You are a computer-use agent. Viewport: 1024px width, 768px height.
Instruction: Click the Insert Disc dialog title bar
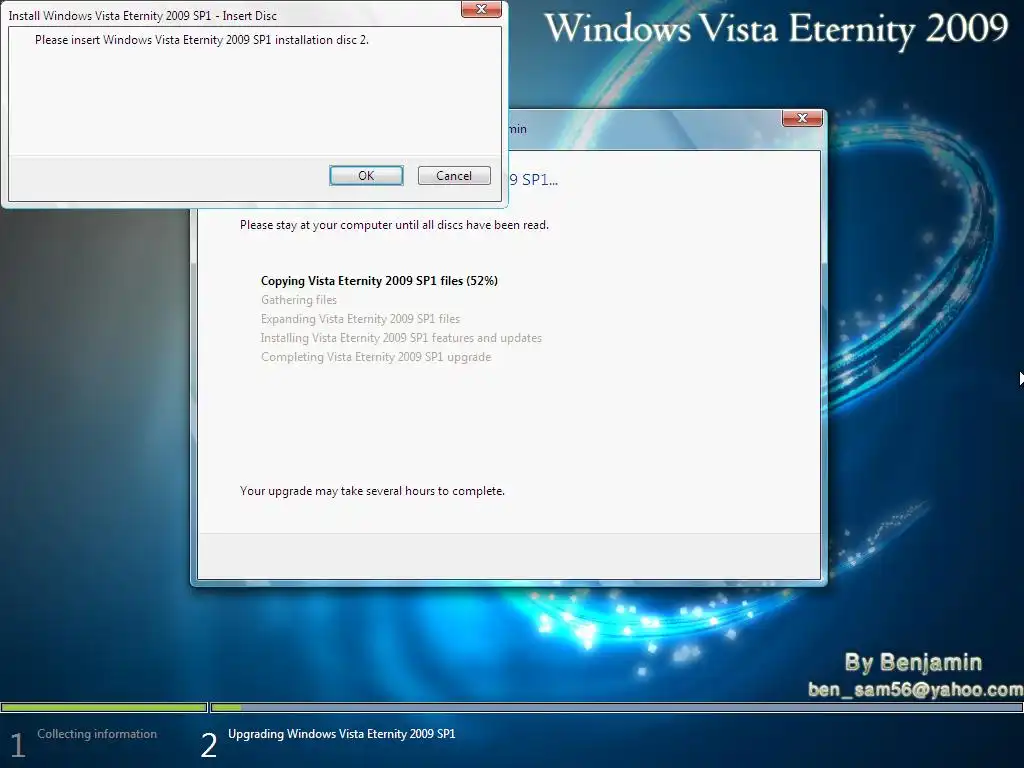[232, 15]
